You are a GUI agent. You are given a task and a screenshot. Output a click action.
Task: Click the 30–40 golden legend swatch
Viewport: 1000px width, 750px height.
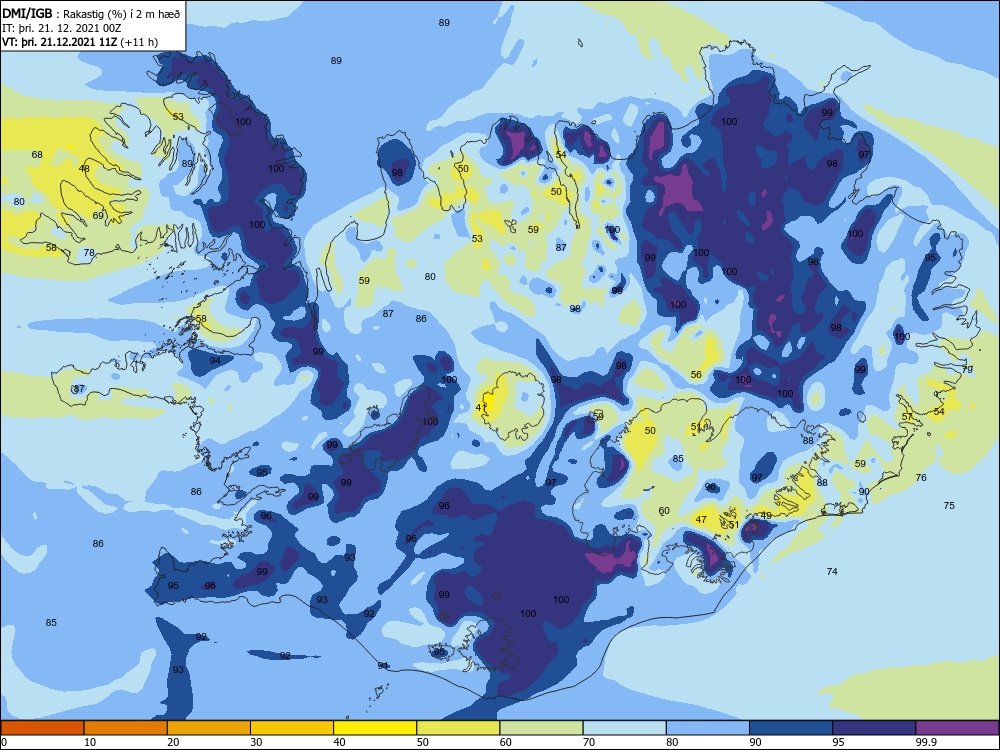[x=292, y=728]
